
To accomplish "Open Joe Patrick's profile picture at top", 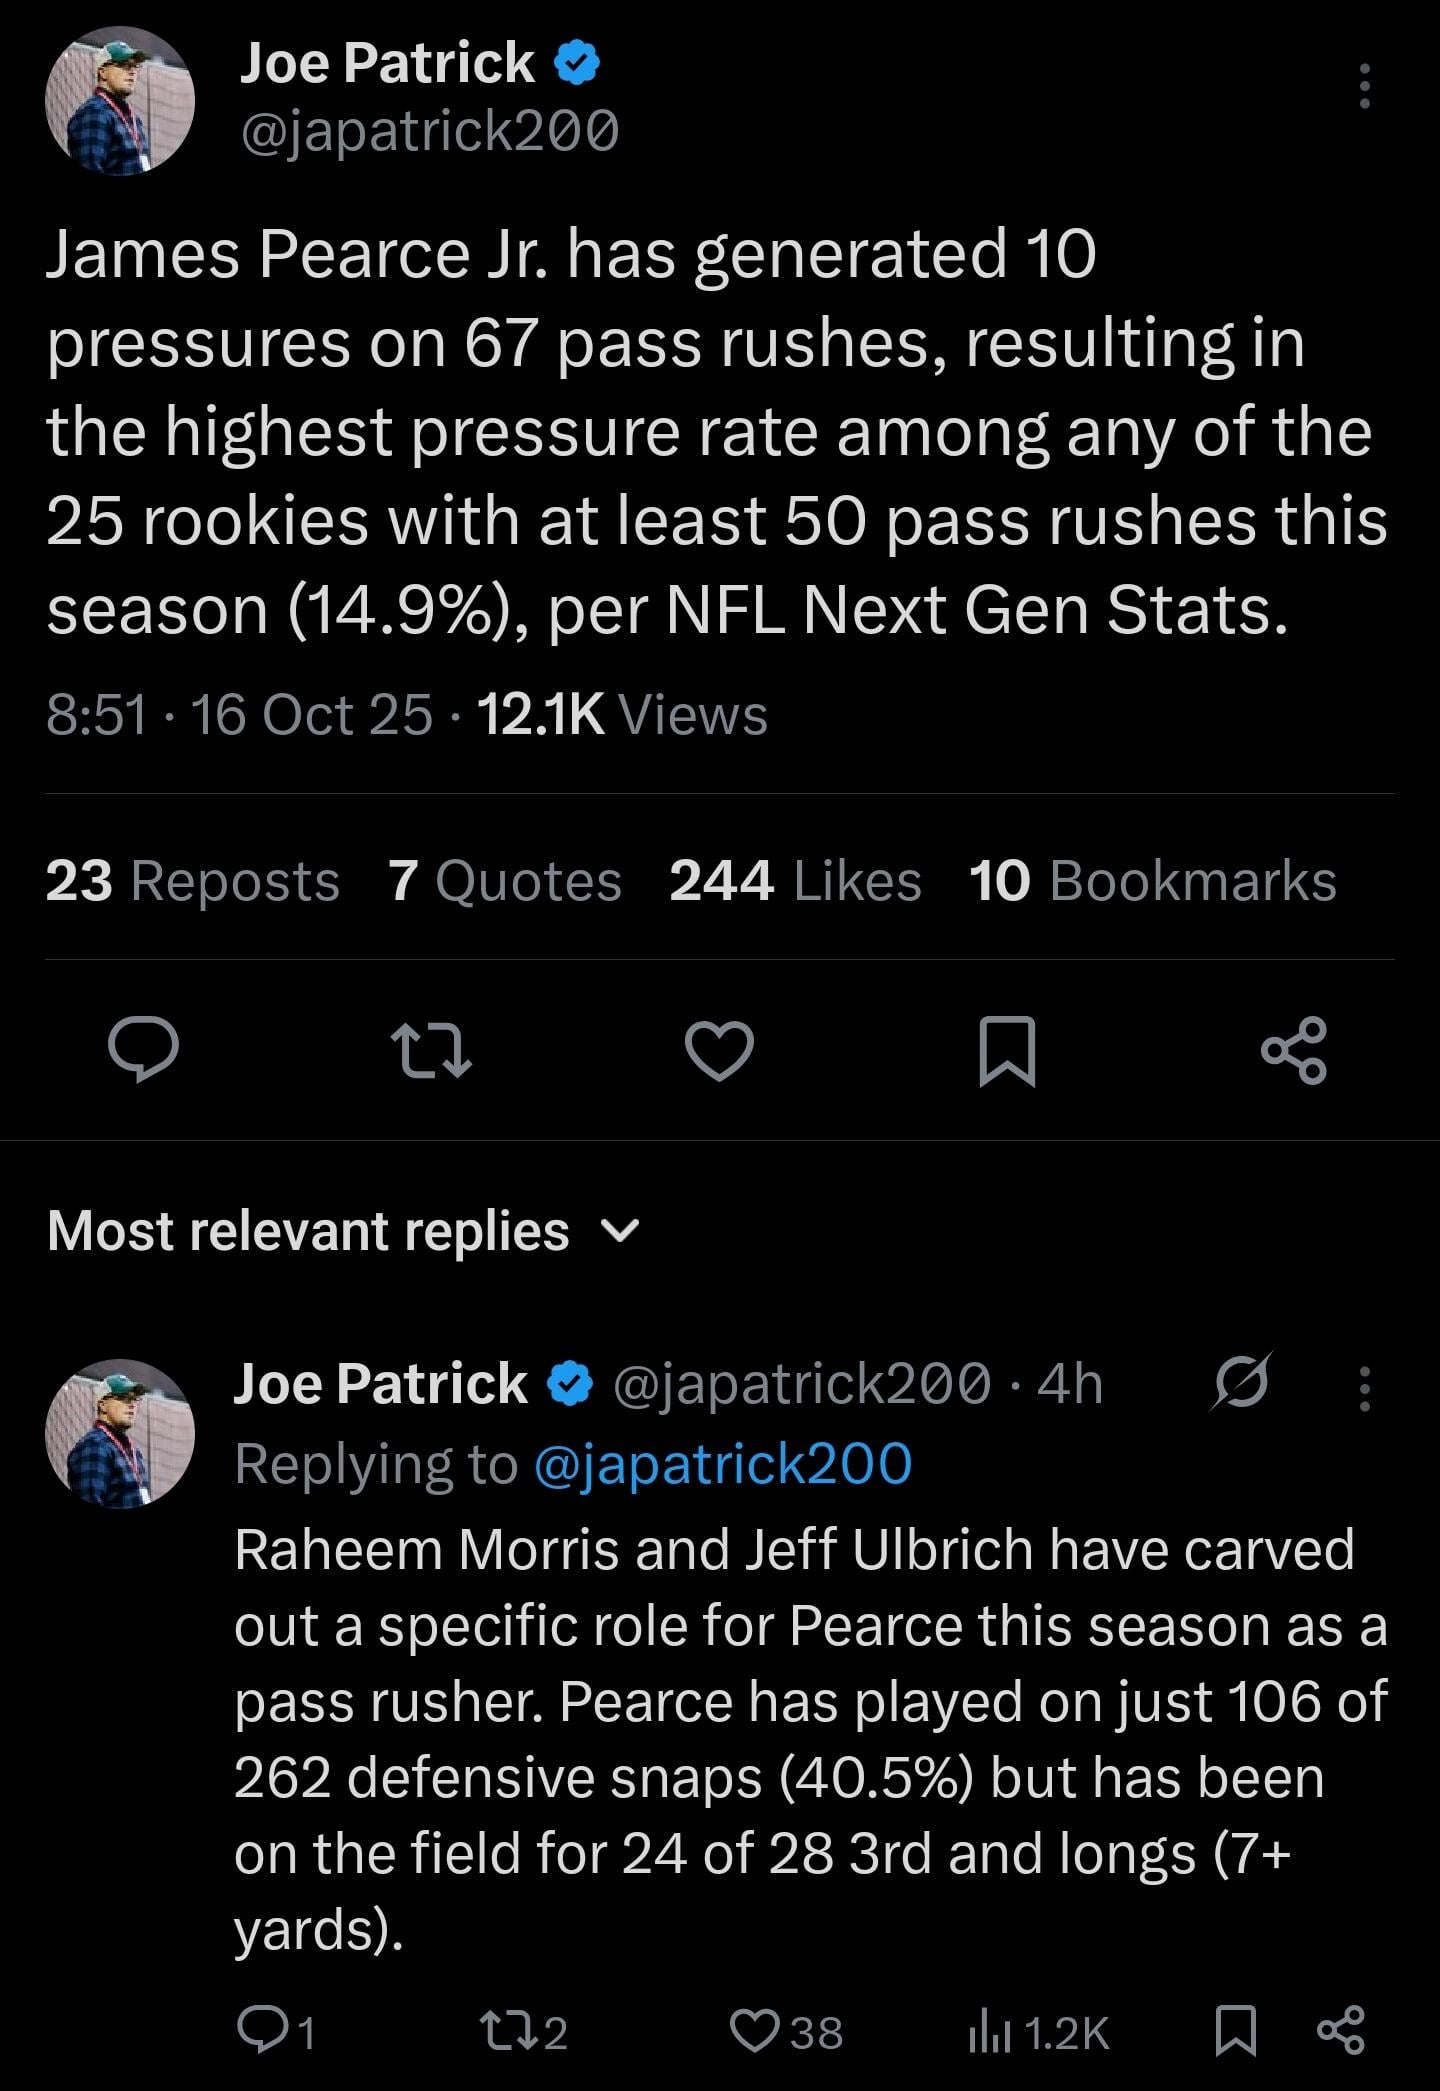I will [119, 100].
